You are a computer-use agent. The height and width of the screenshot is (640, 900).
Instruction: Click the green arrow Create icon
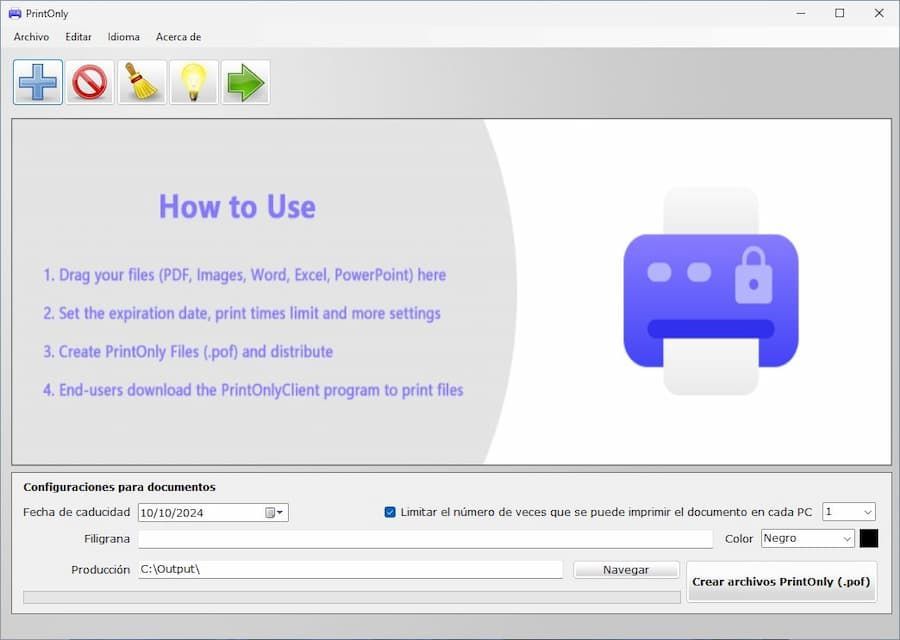(x=246, y=82)
